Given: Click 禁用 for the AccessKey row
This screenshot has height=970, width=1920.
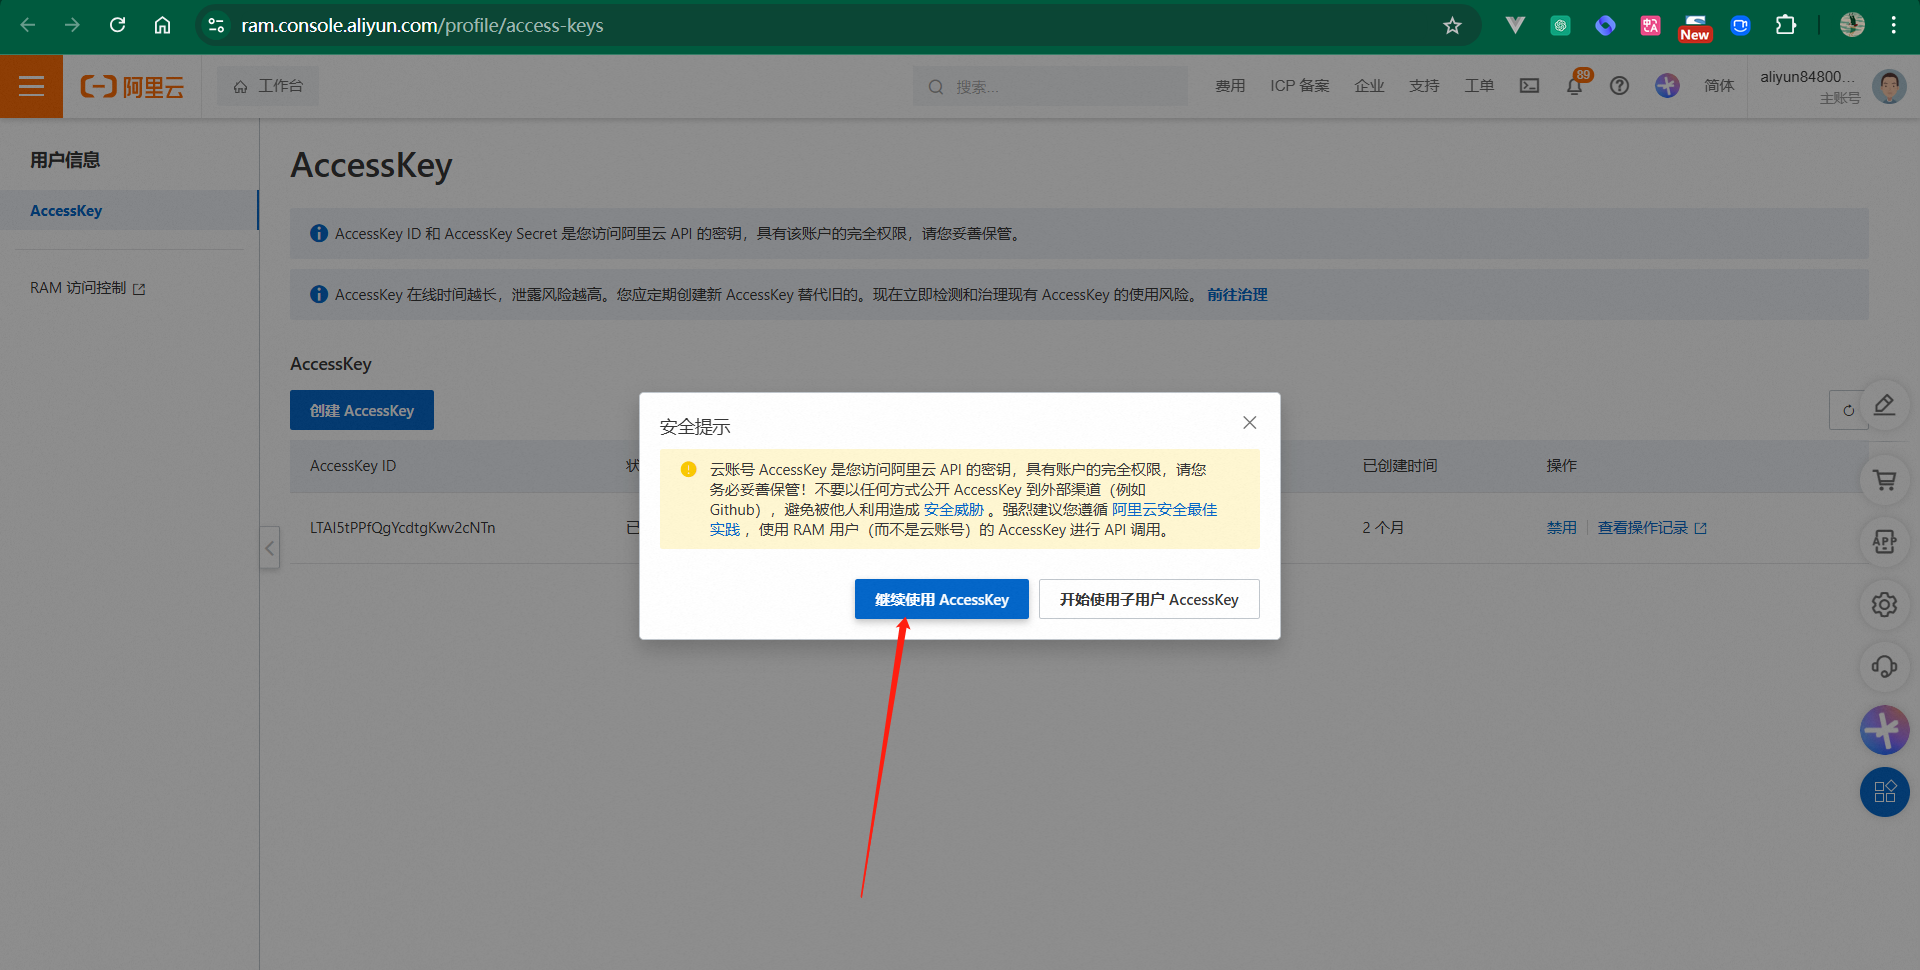Looking at the screenshot, I should click(x=1561, y=527).
